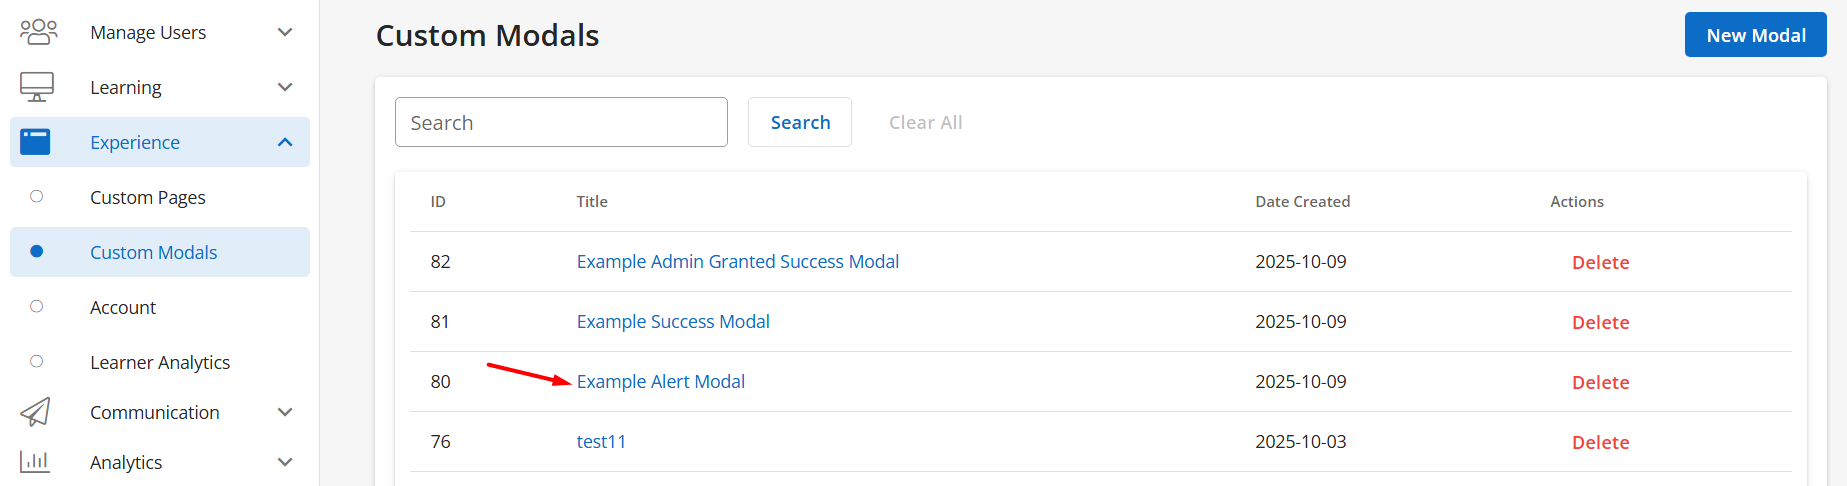Click the Analytics bar chart icon
The height and width of the screenshot is (486, 1847).
tap(35, 462)
